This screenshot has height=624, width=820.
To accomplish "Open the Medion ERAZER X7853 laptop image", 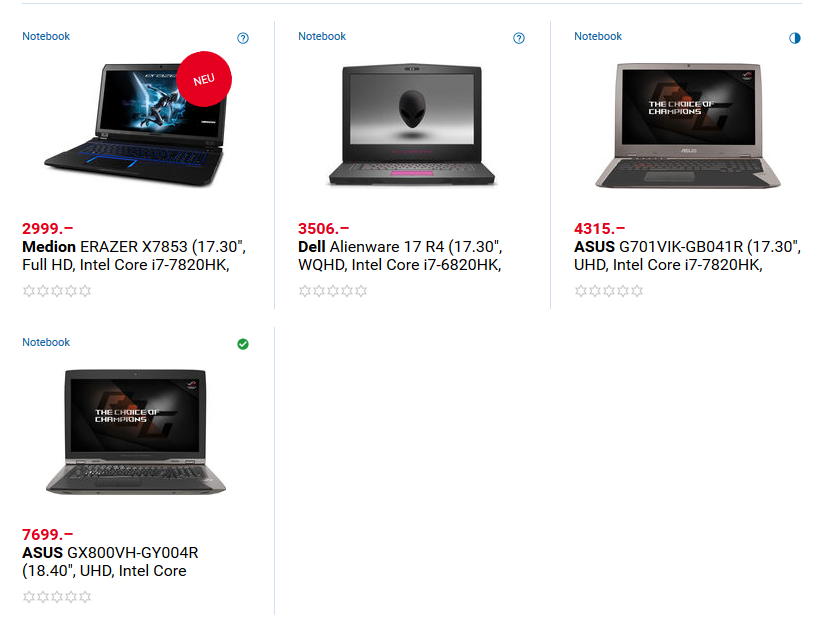I will click(134, 124).
